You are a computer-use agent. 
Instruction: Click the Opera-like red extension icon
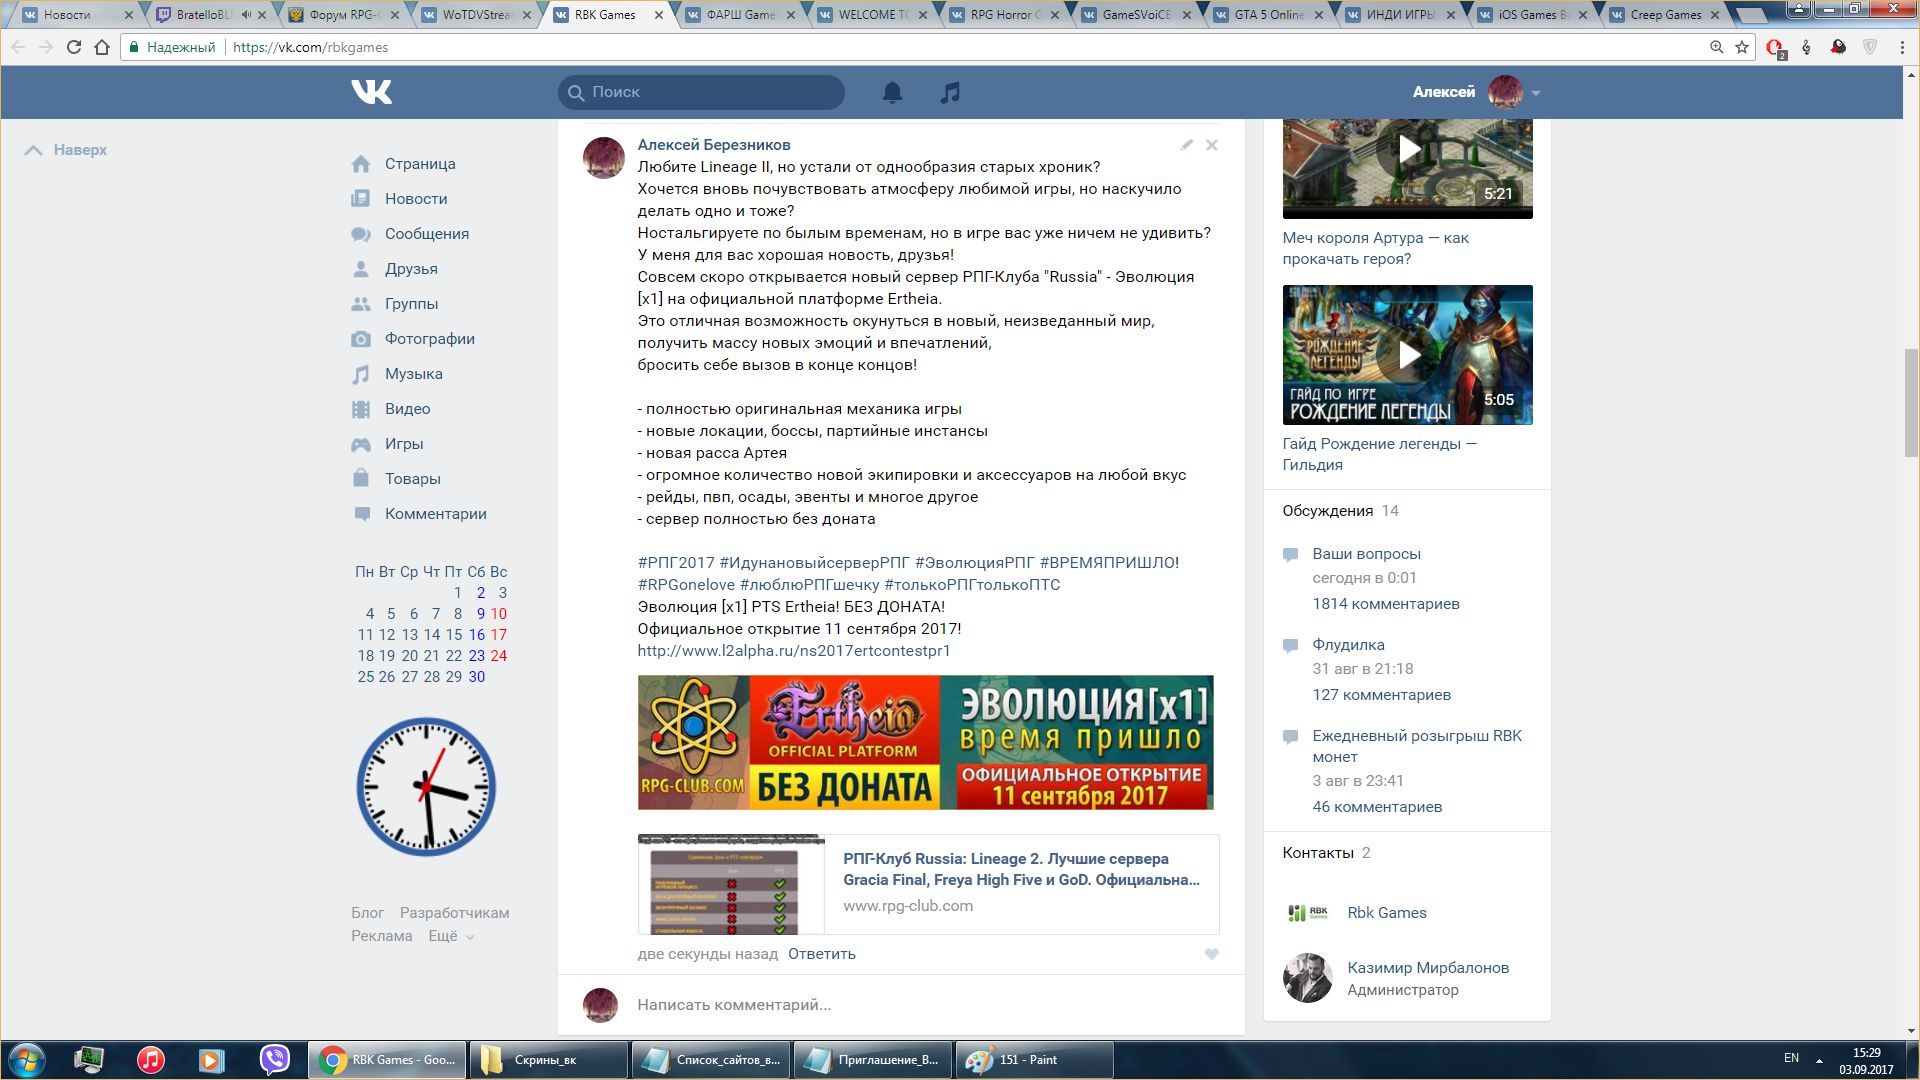click(1775, 48)
